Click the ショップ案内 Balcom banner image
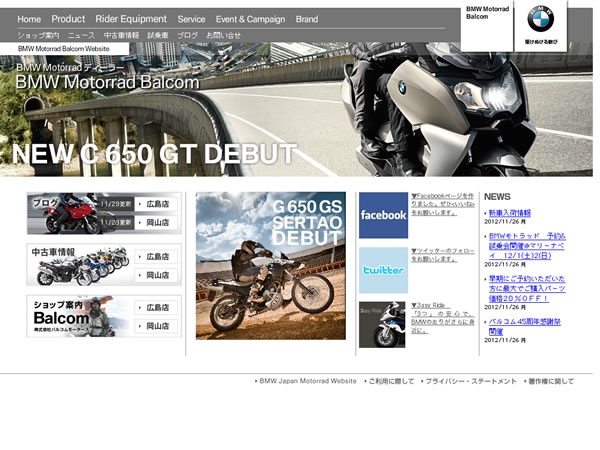600x450 pixels. 80,316
